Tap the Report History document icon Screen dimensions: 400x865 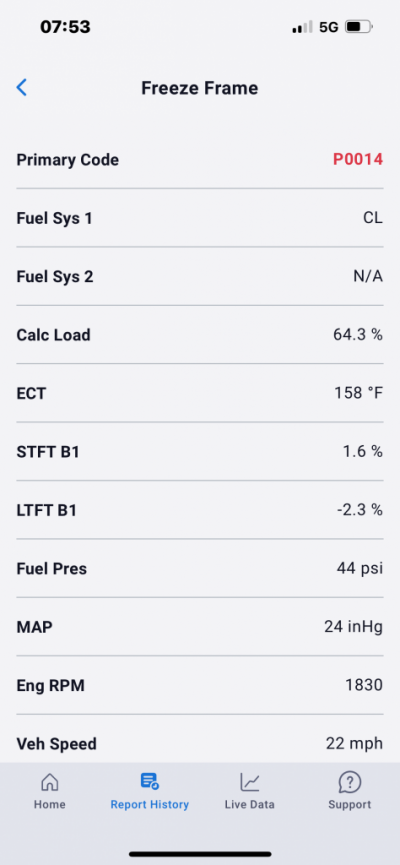150,781
